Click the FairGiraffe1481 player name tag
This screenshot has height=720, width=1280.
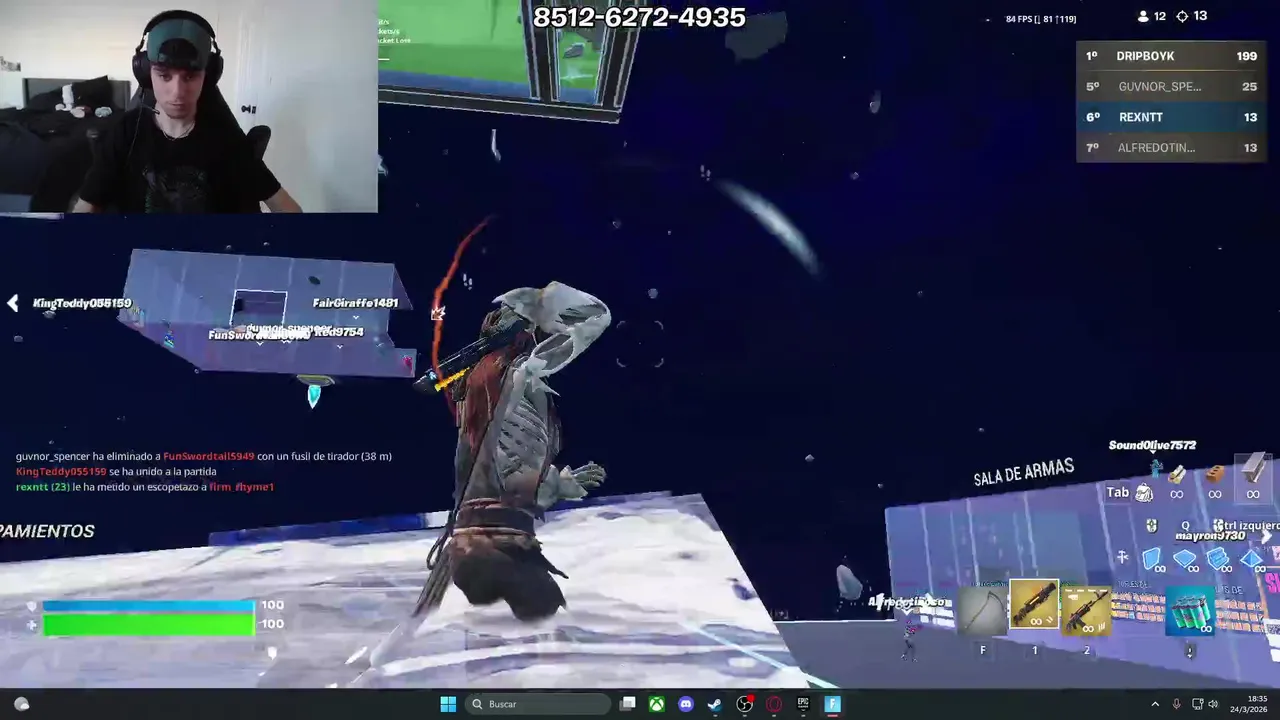[355, 303]
